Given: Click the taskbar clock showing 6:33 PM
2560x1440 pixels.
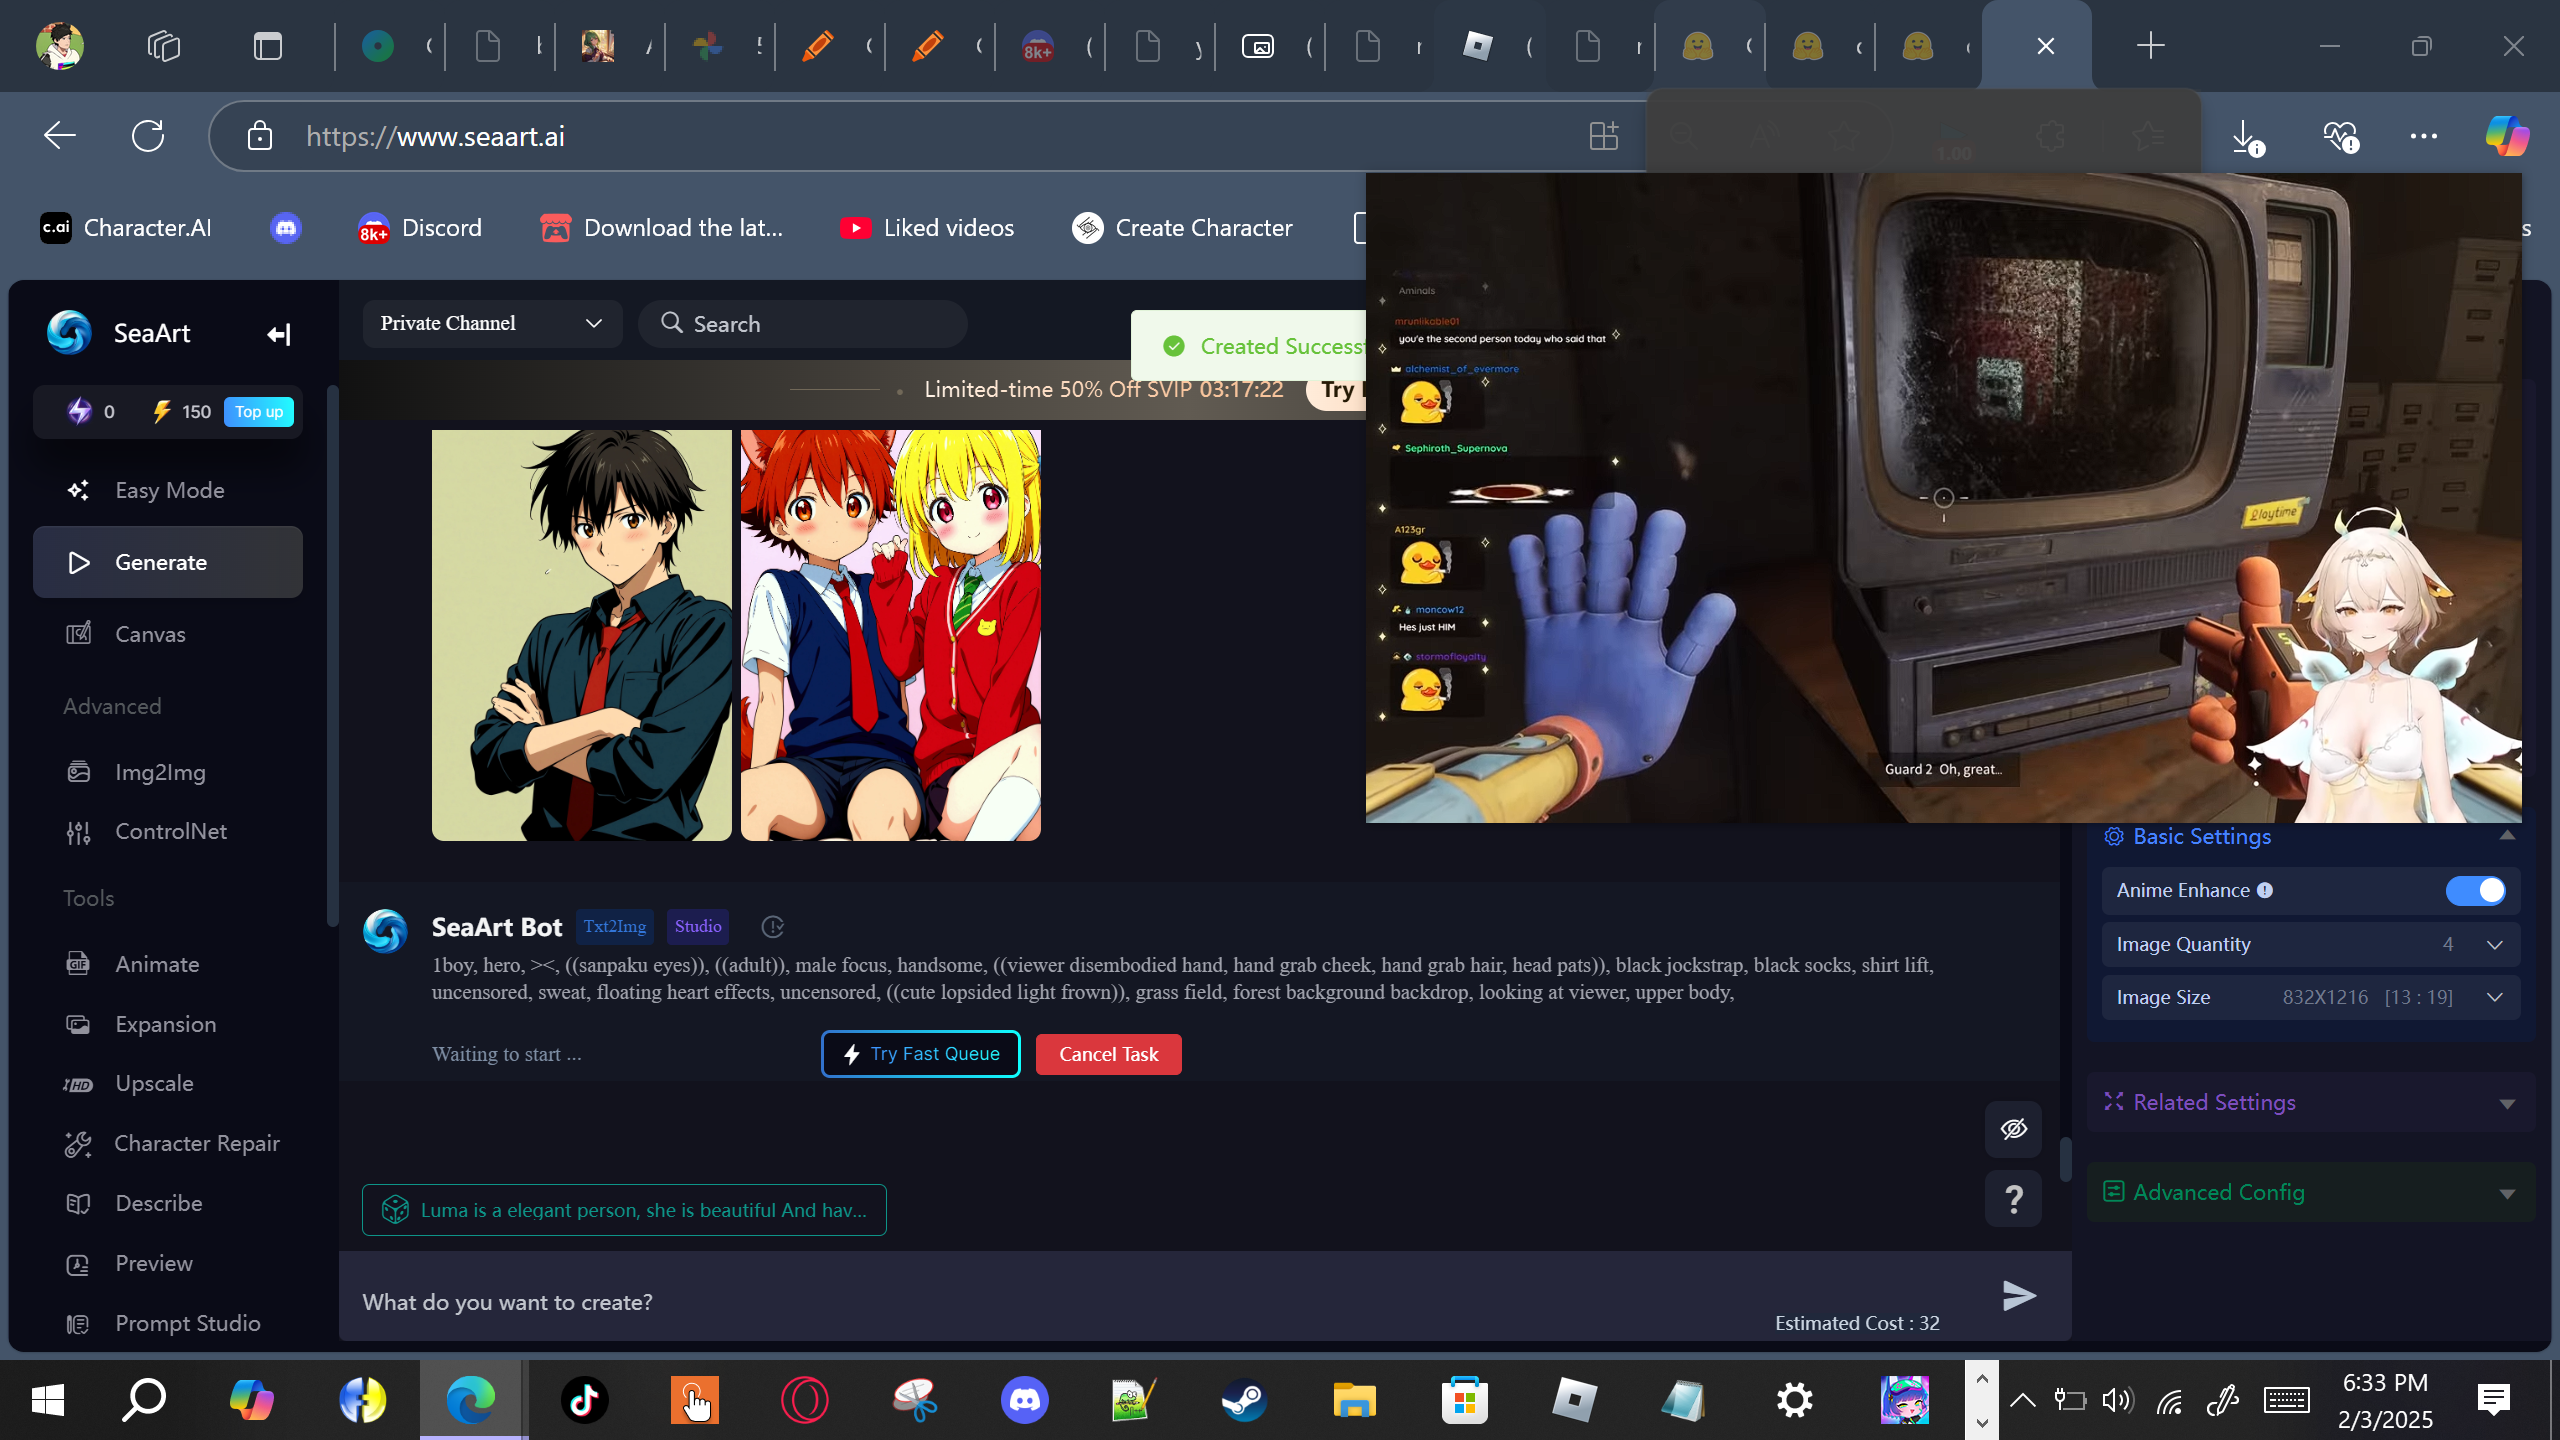Looking at the screenshot, I should click(2386, 1400).
